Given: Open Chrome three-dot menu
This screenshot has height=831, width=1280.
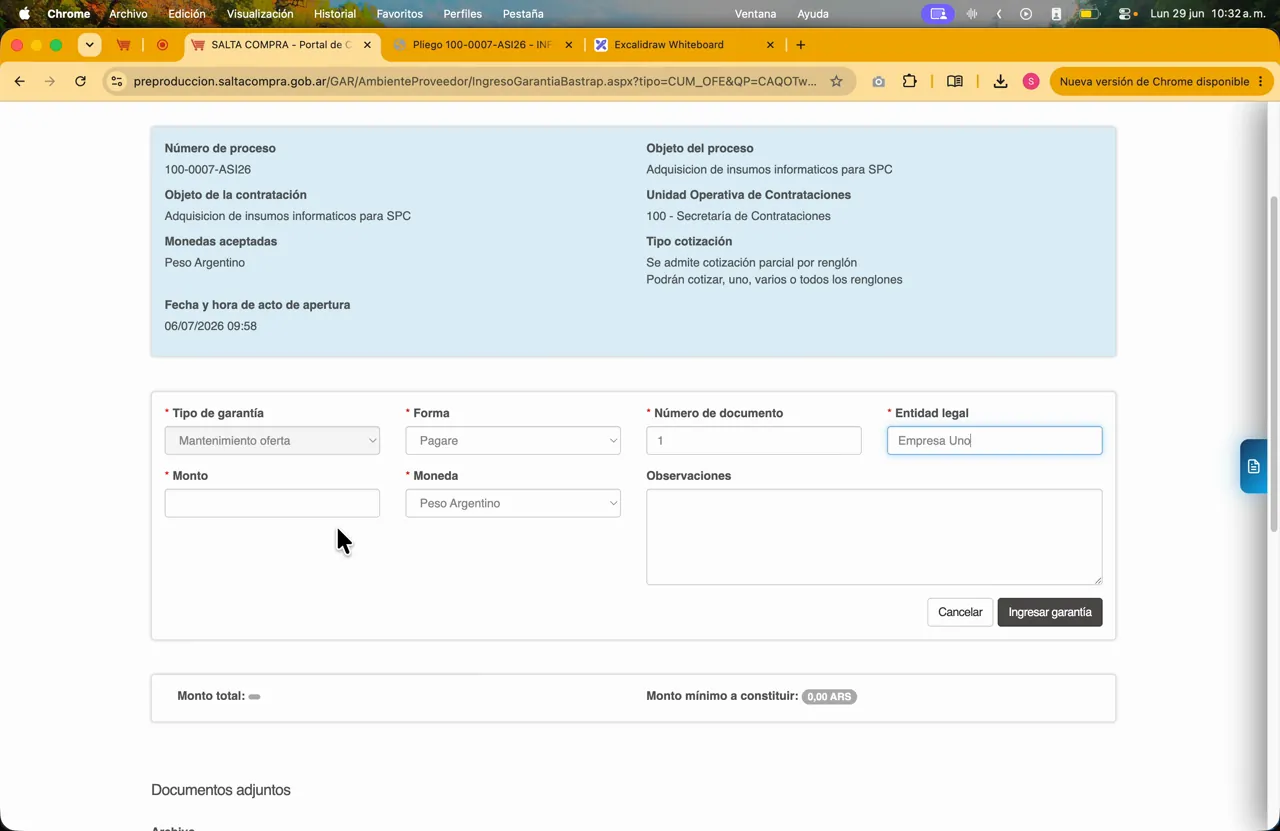Looking at the screenshot, I should (x=1260, y=81).
